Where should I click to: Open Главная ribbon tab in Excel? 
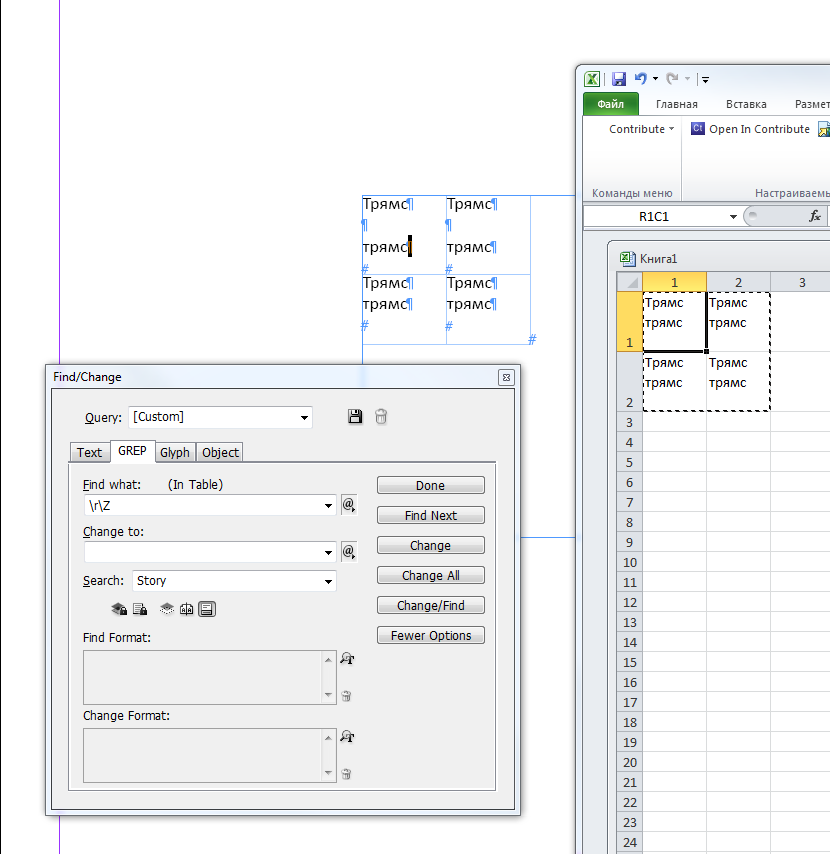pos(676,104)
